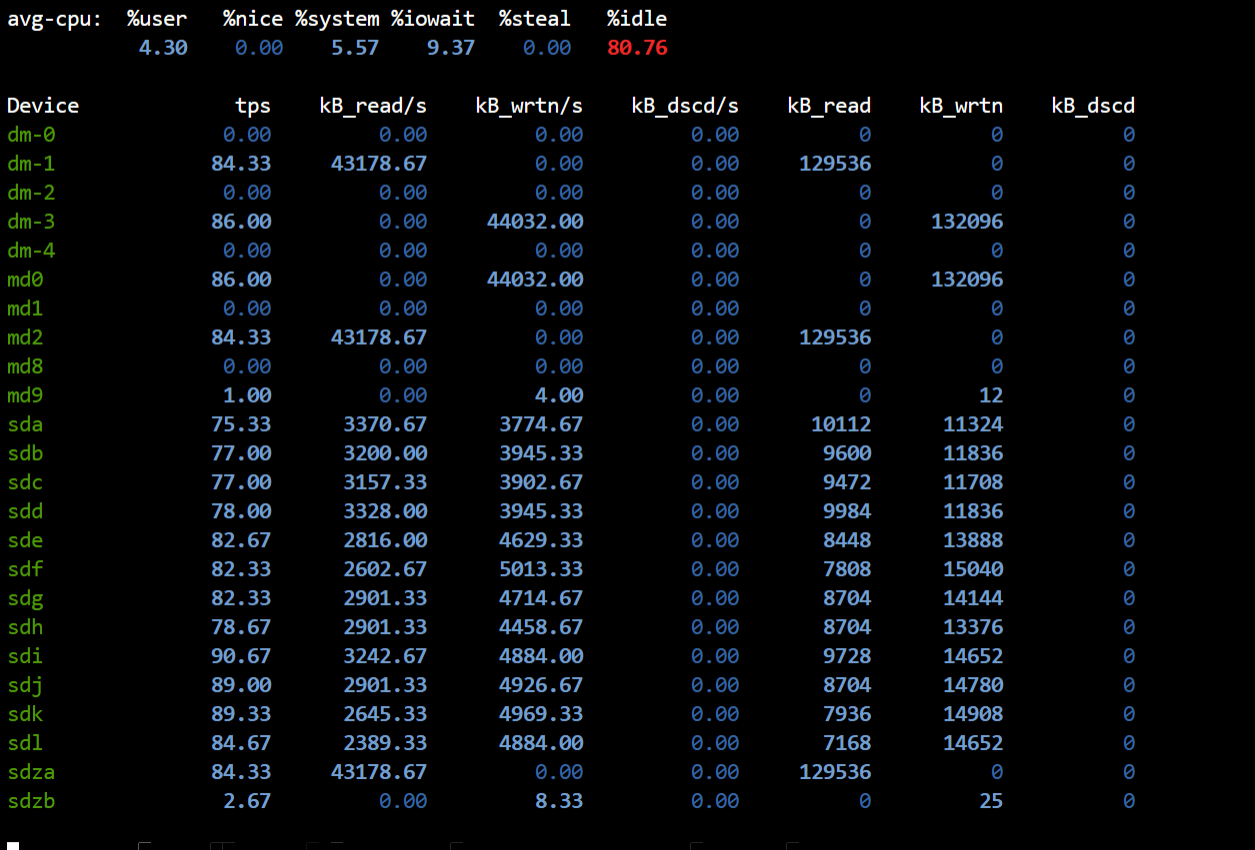Select the sdj kB_wrtn/s value 4926.67
1255x850 pixels.
click(x=541, y=686)
